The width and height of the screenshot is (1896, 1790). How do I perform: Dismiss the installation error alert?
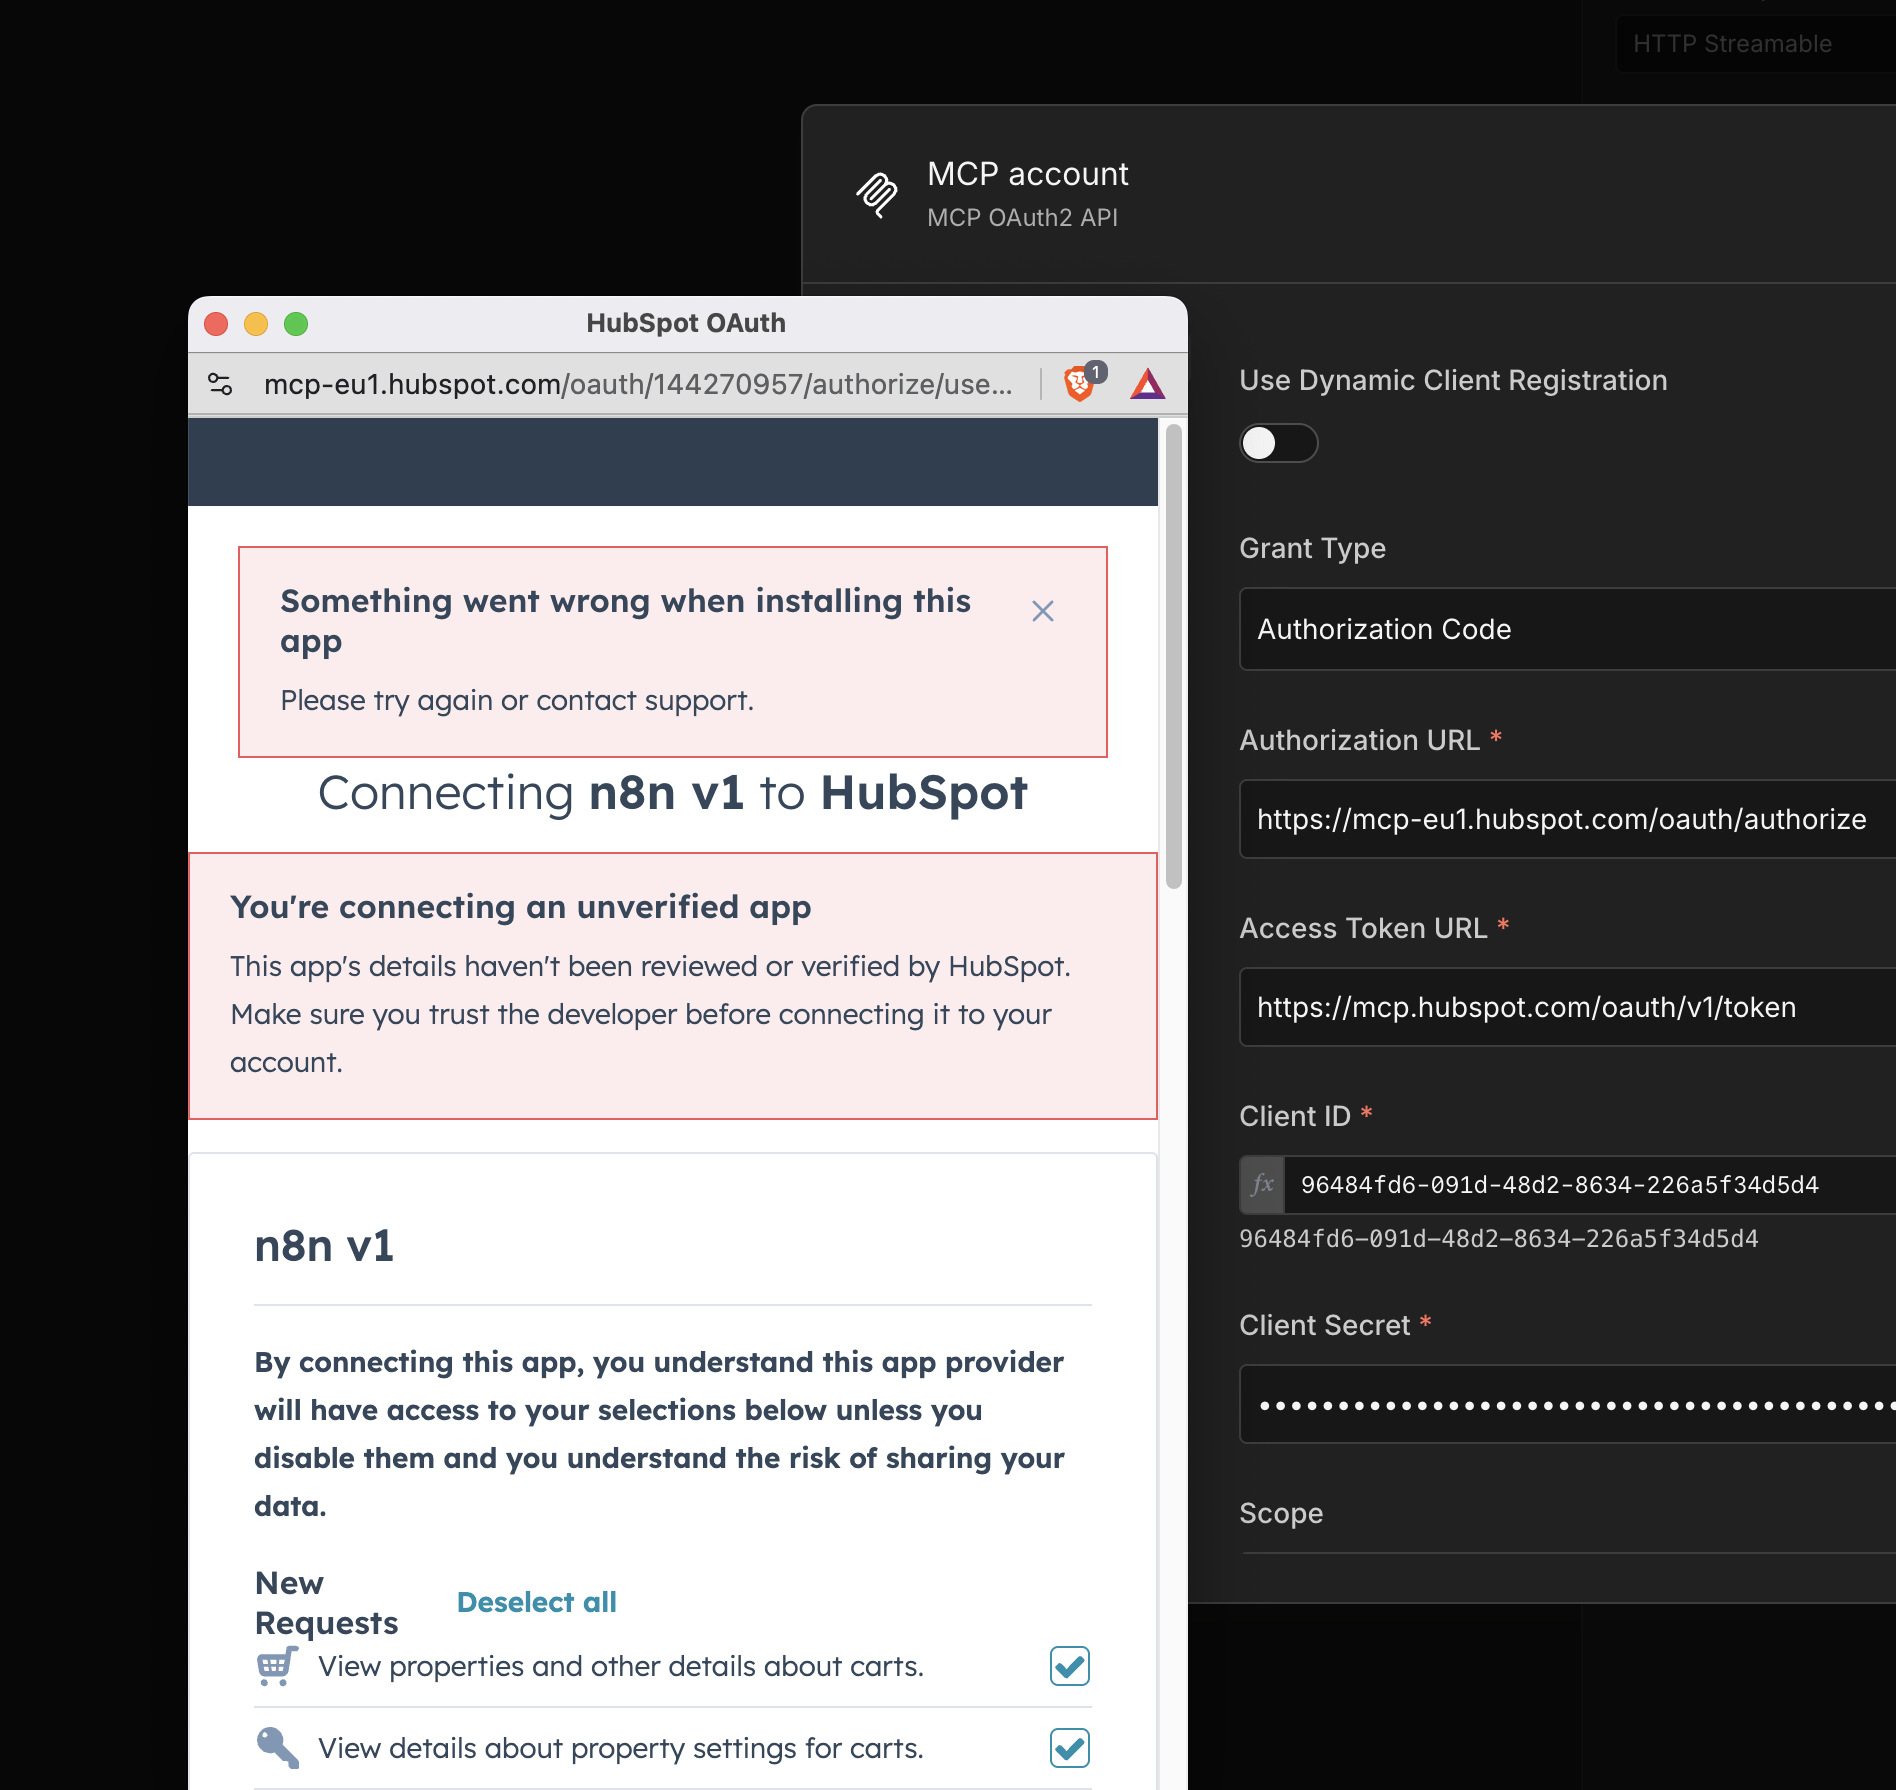coord(1042,611)
